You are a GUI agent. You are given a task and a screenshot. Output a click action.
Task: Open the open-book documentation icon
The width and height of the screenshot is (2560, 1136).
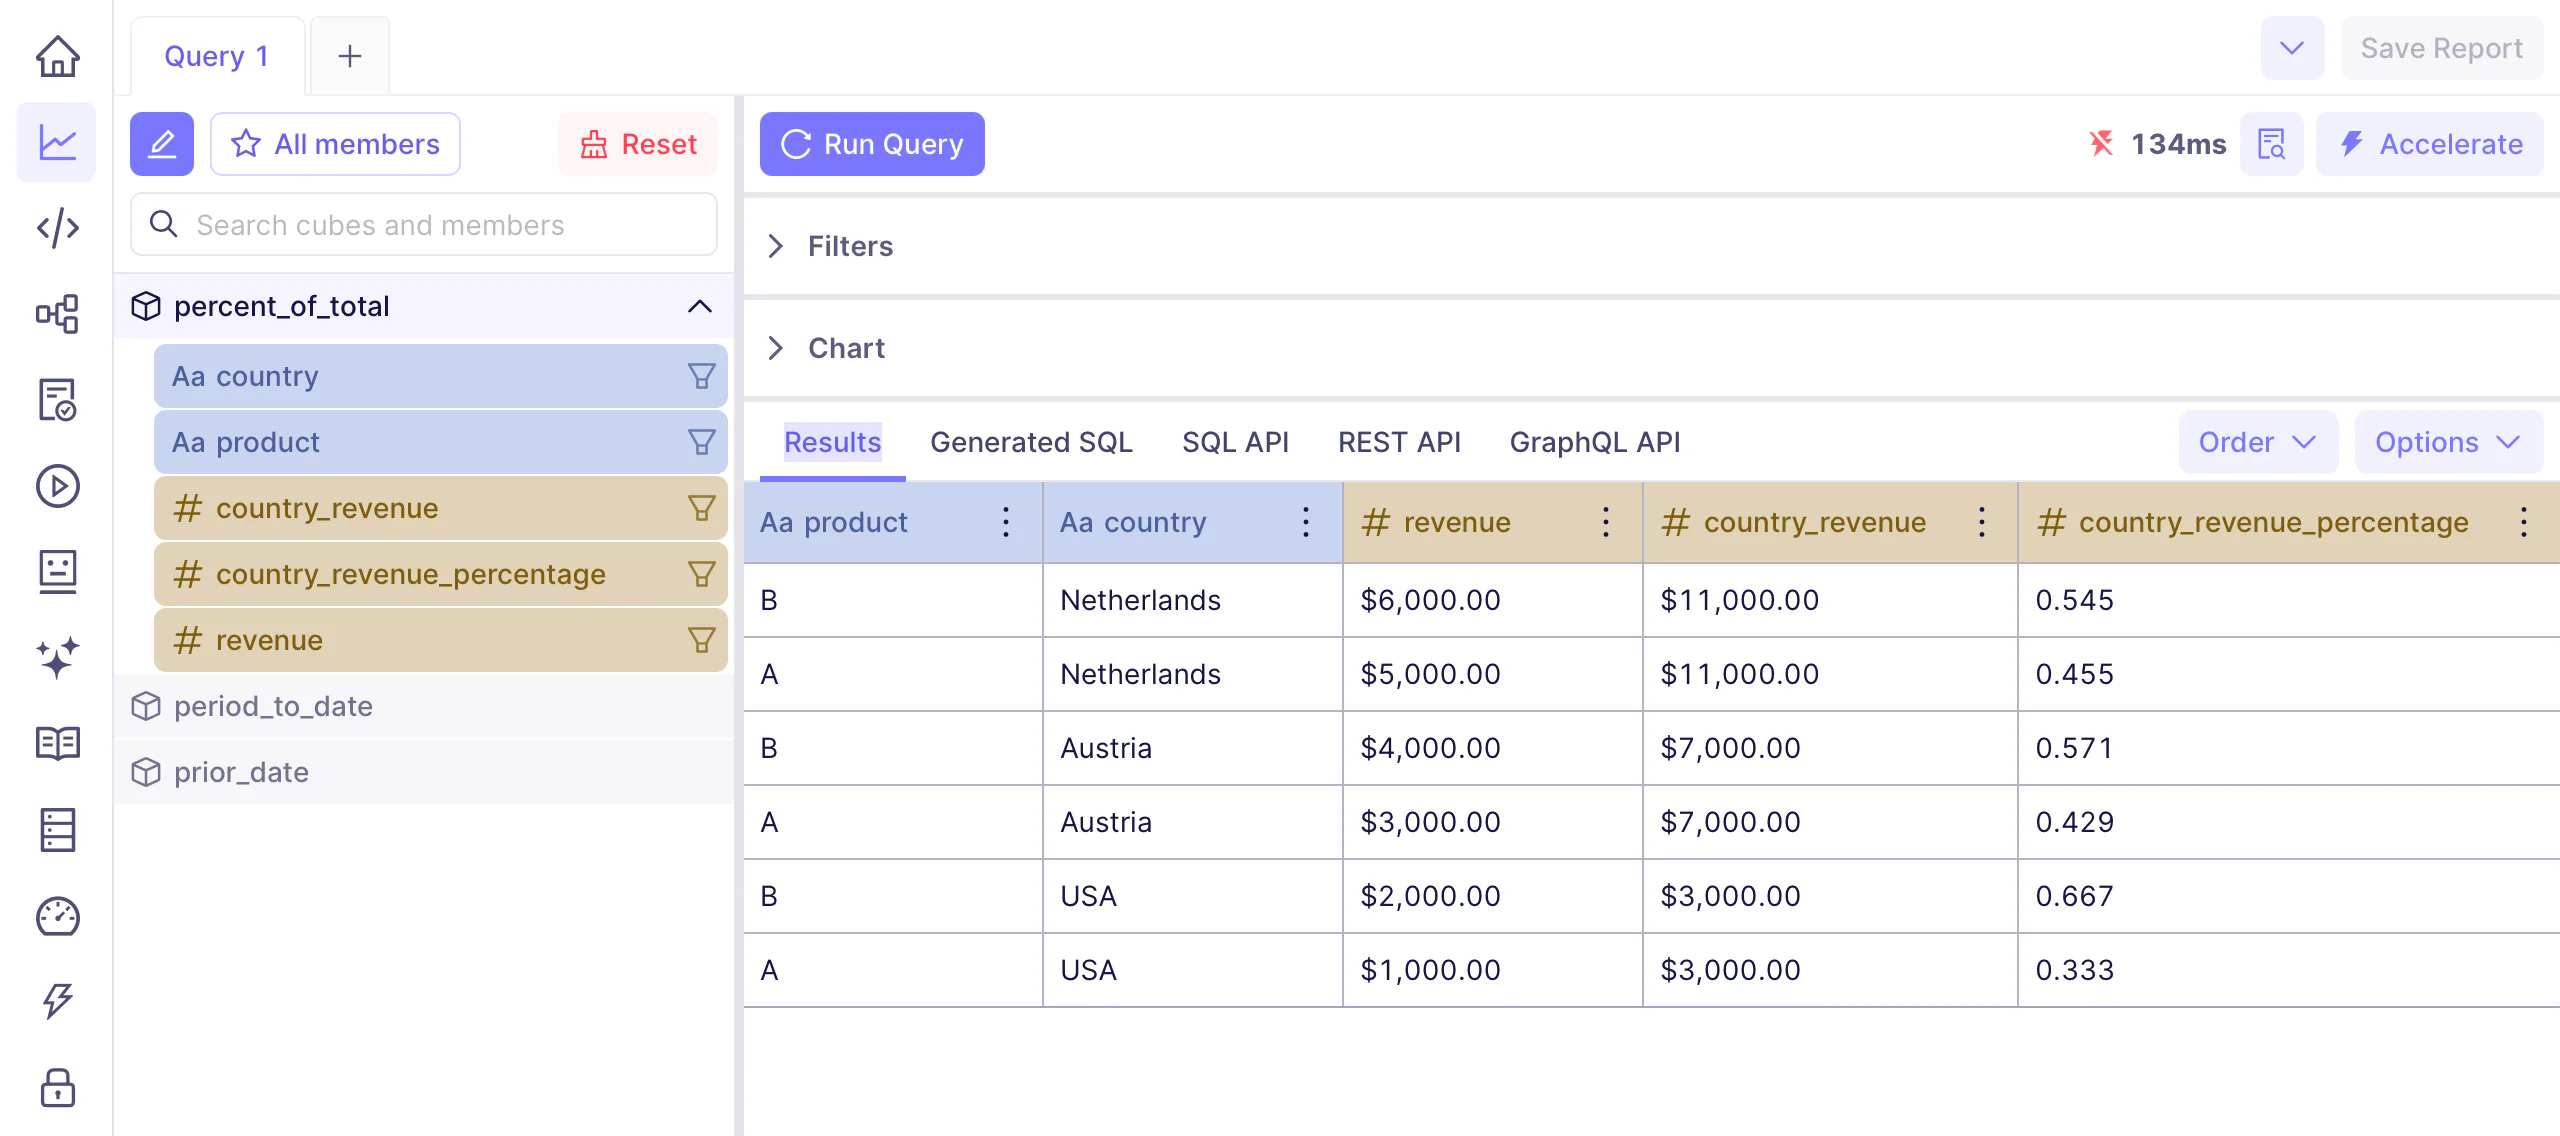point(57,744)
